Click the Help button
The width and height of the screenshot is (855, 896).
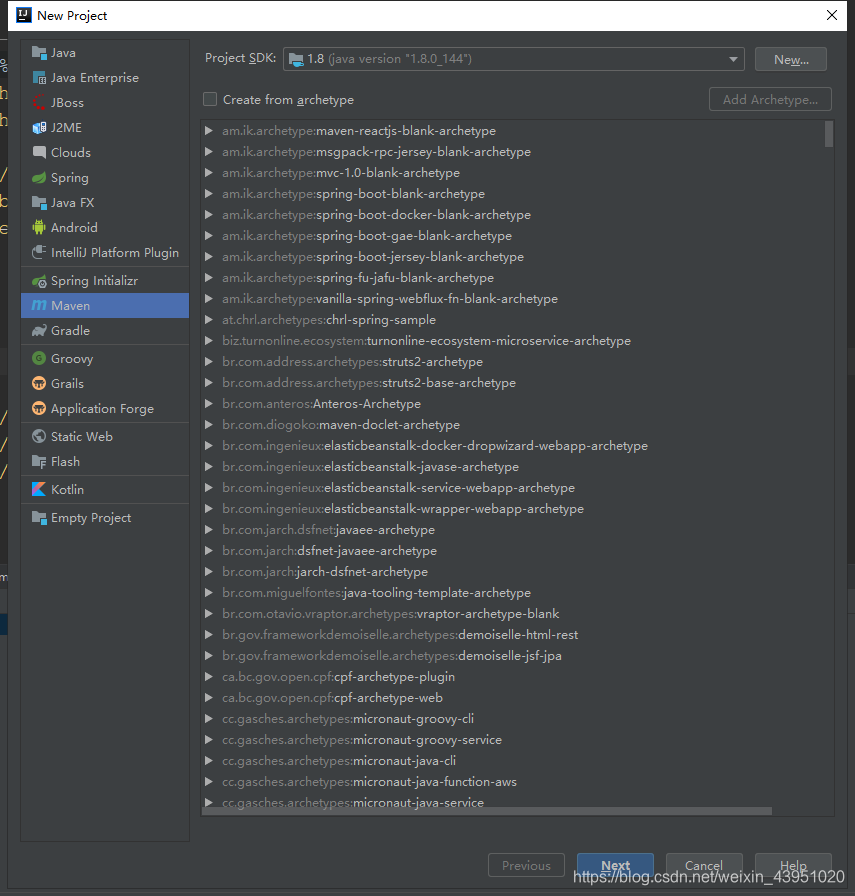[x=793, y=865]
